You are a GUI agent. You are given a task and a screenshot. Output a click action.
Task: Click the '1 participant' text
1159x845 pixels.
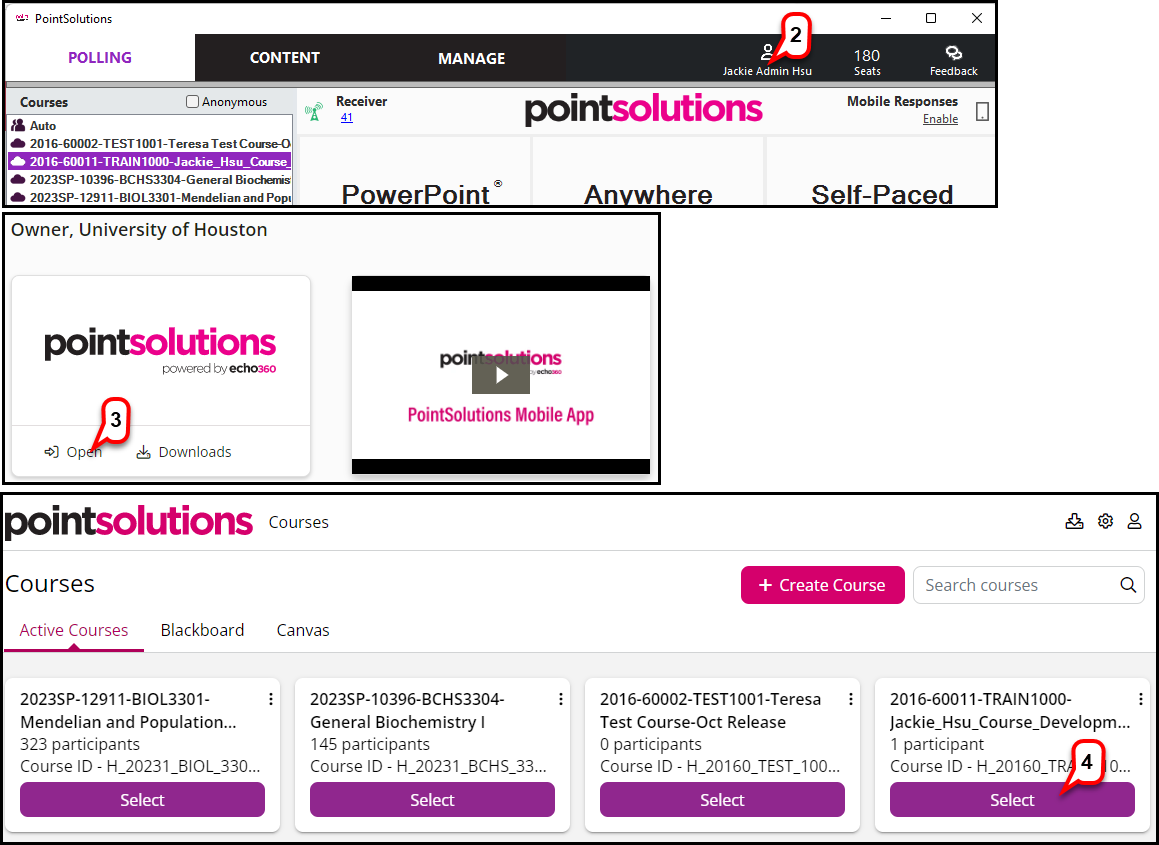click(937, 744)
